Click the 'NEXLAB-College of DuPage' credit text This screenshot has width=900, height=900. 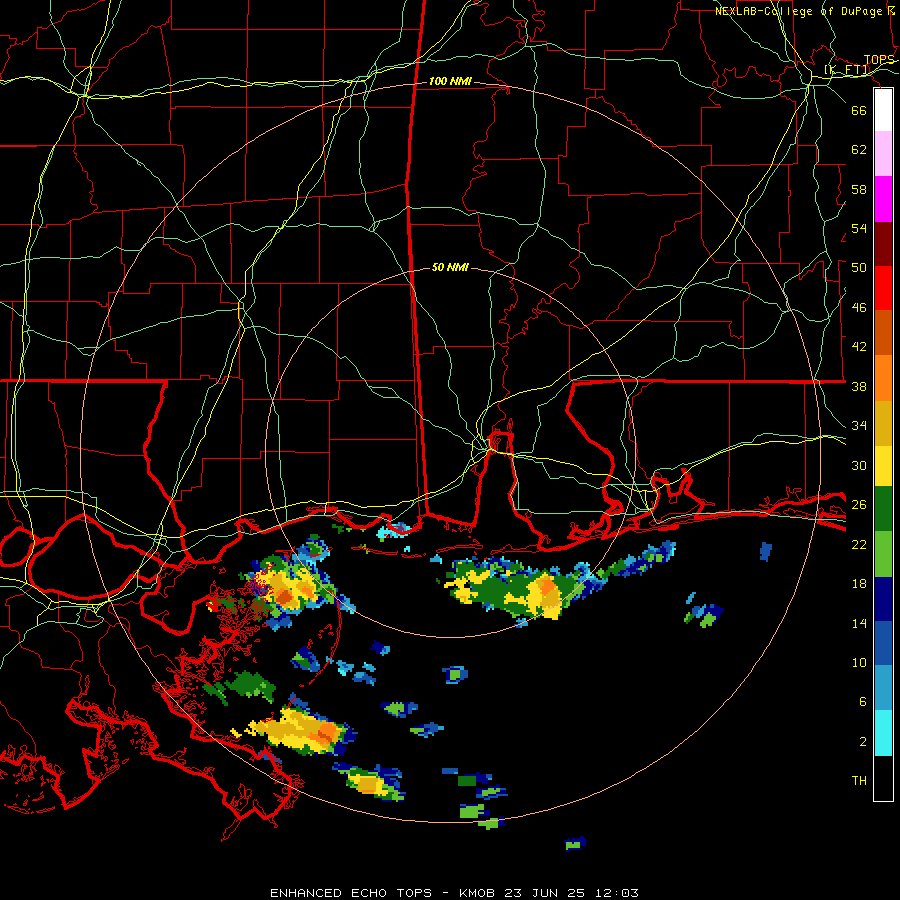pyautogui.click(x=798, y=11)
